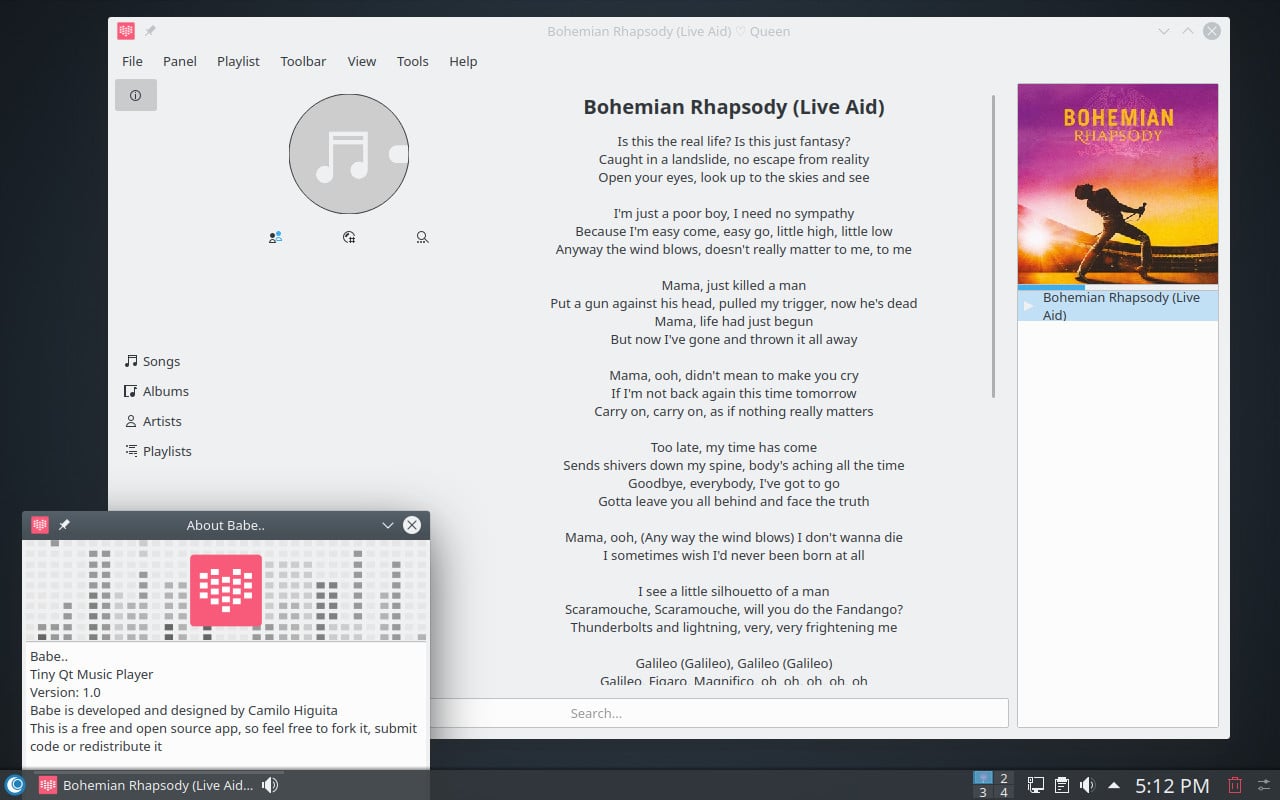Browse the Artists view
Image resolution: width=1280 pixels, height=800 pixels.
tap(161, 421)
